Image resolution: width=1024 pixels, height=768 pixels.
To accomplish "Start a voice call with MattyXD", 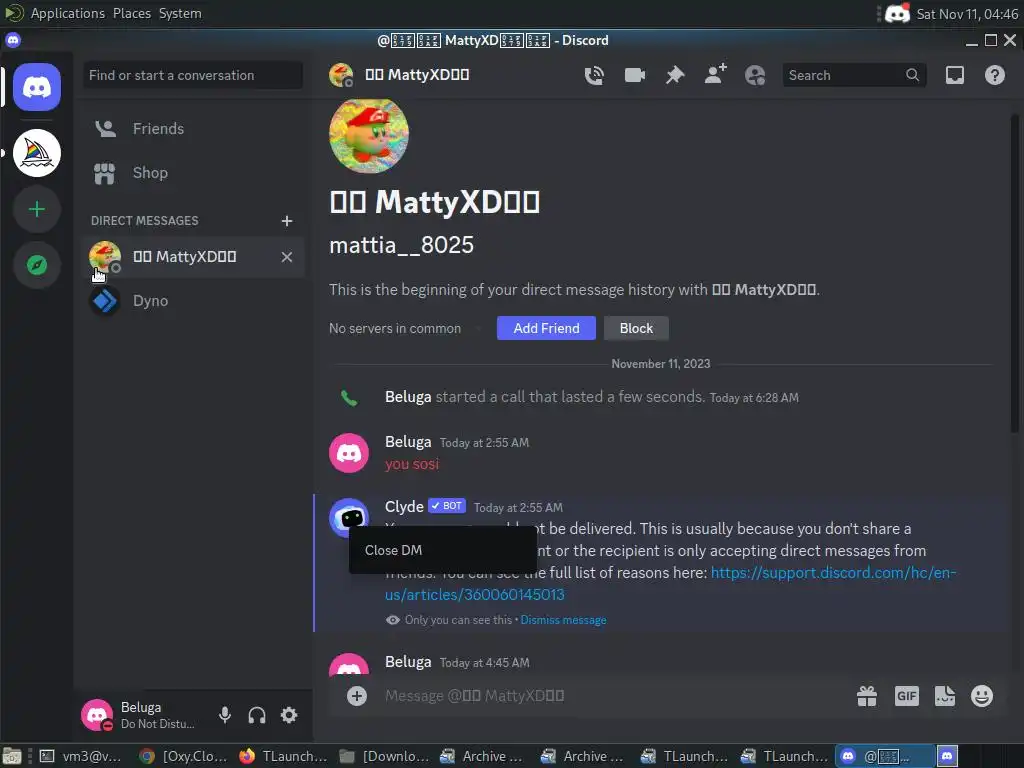I will click(594, 75).
